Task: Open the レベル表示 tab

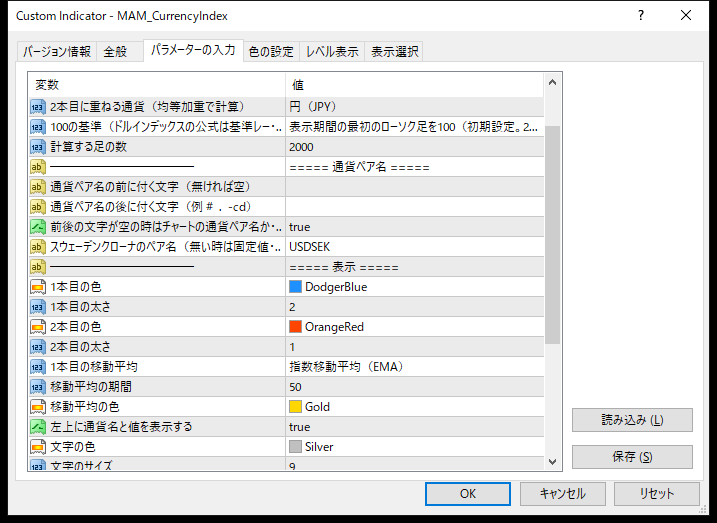Action: coord(332,51)
